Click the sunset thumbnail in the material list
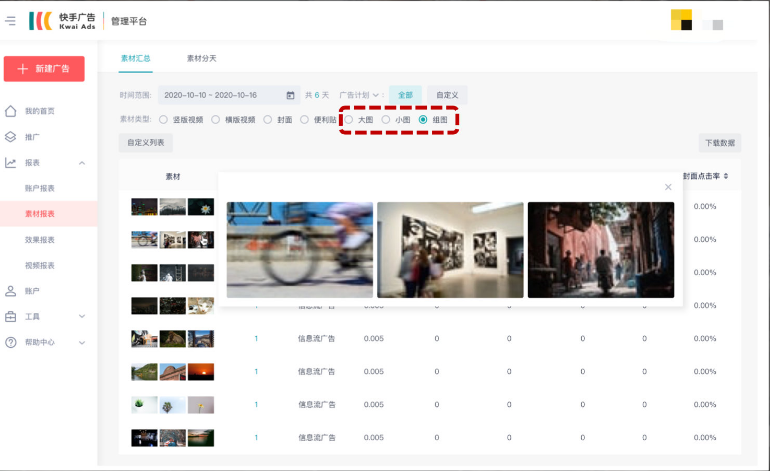The width and height of the screenshot is (770, 471). [201, 371]
